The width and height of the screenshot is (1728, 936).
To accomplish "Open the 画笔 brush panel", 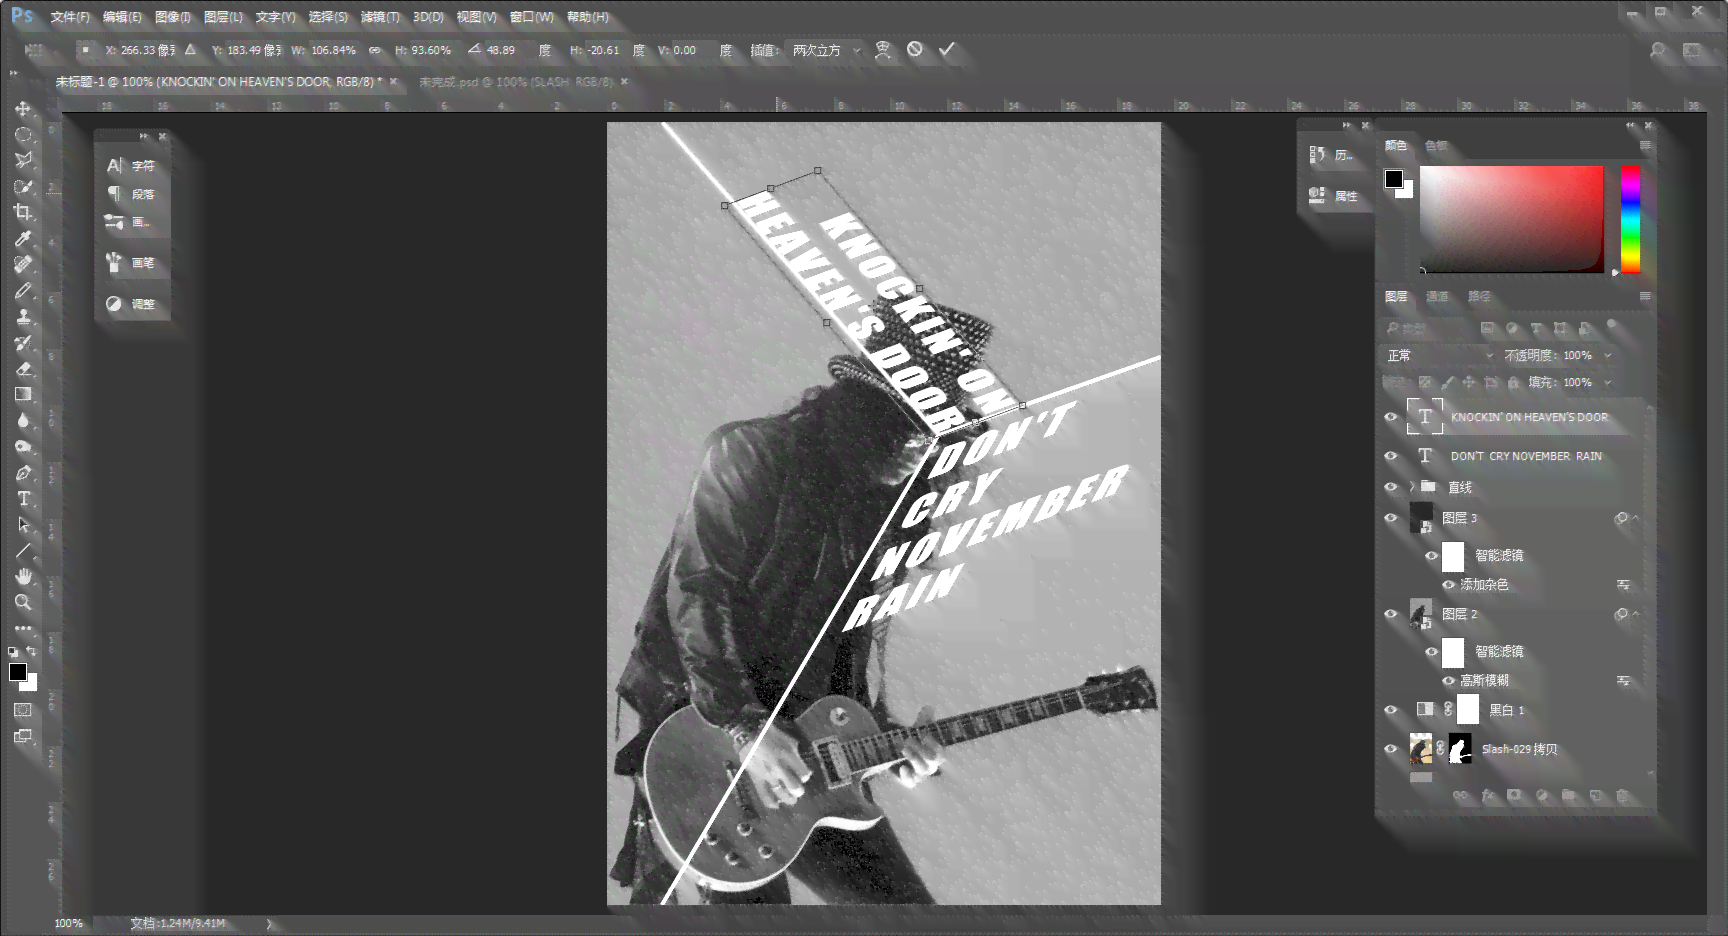I will 133,263.
